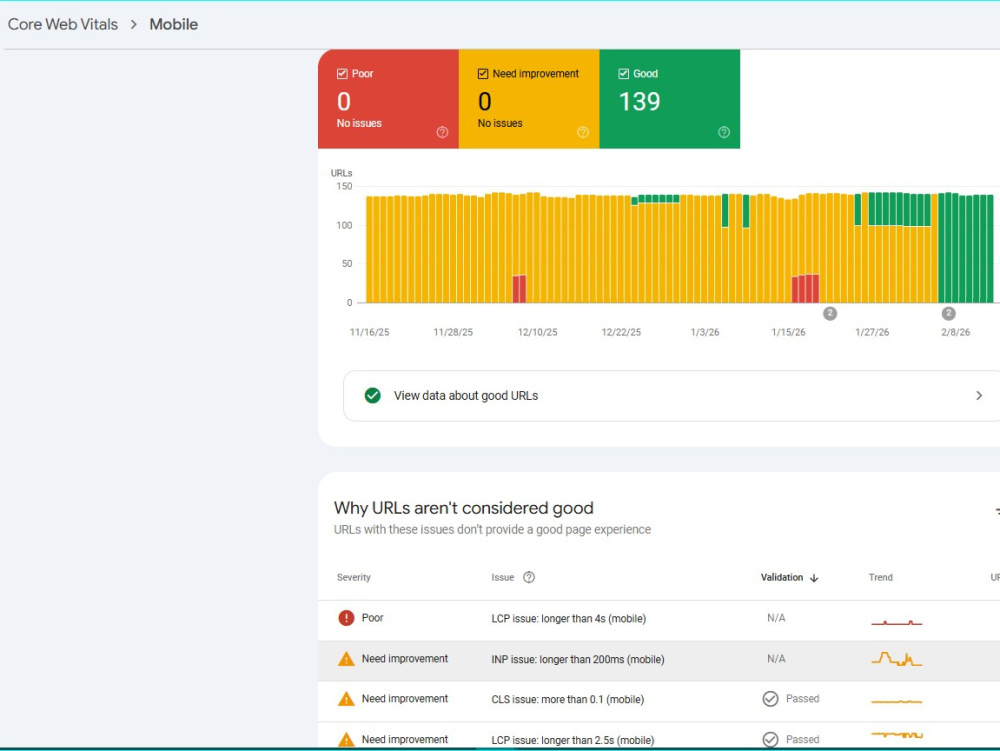The image size is (1000, 751).
Task: Click 'Why URLs aren't considered good' heading
Action: coord(464,508)
